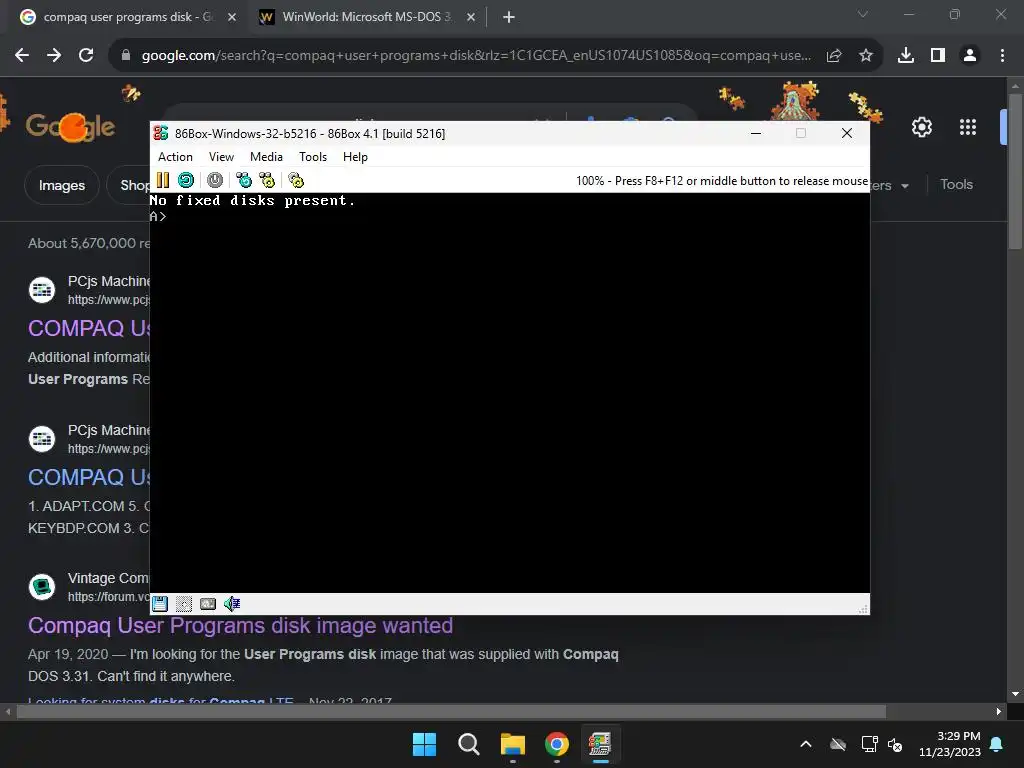The image size is (1024, 768).
Task: Click the sound speaker icon in 86Box status bar
Action: coord(232,604)
